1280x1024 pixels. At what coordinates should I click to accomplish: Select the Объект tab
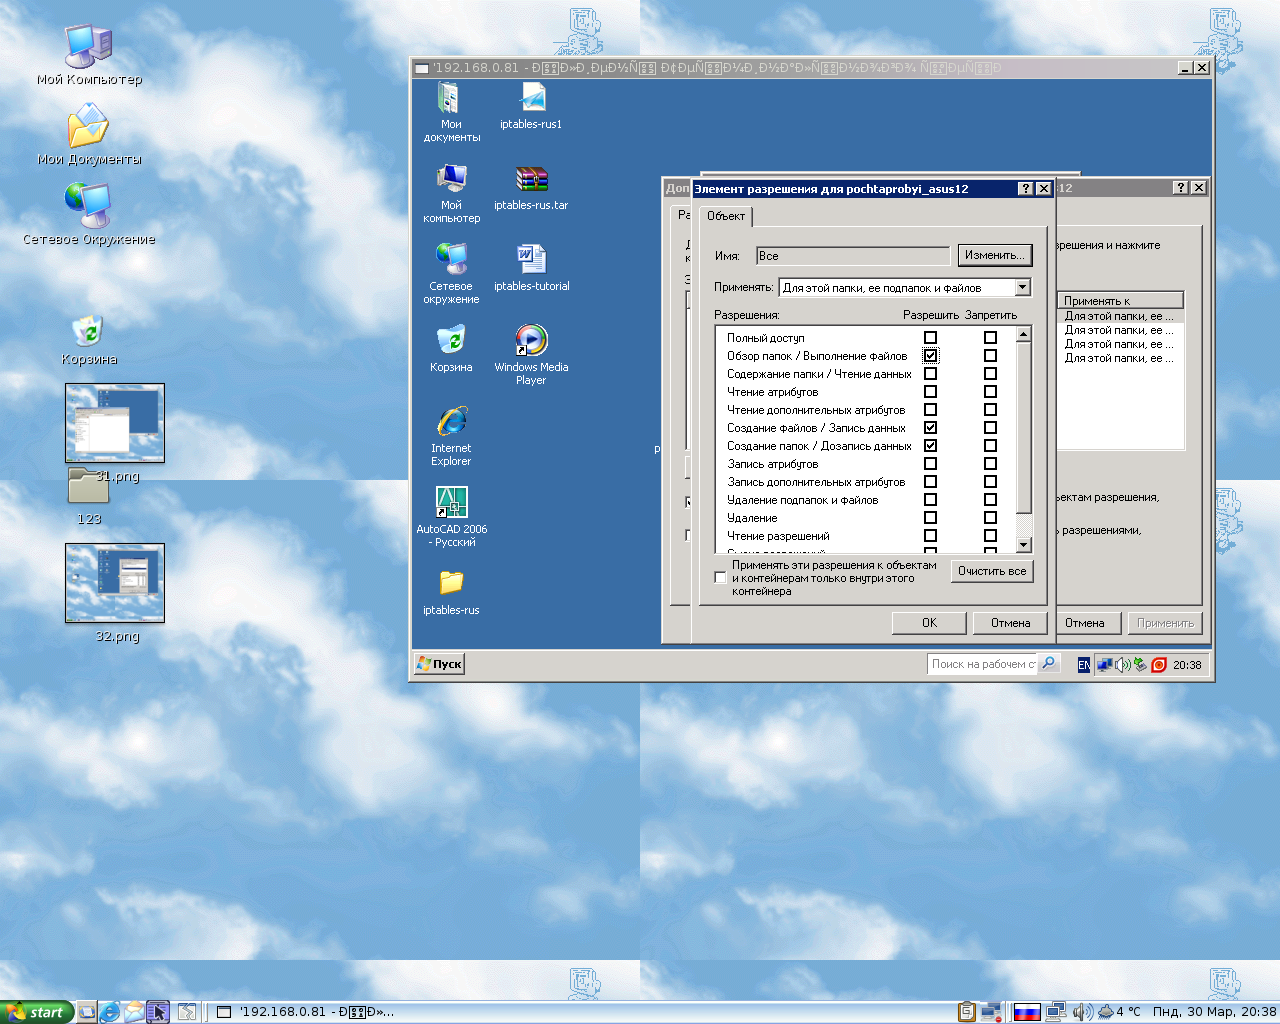(725, 216)
